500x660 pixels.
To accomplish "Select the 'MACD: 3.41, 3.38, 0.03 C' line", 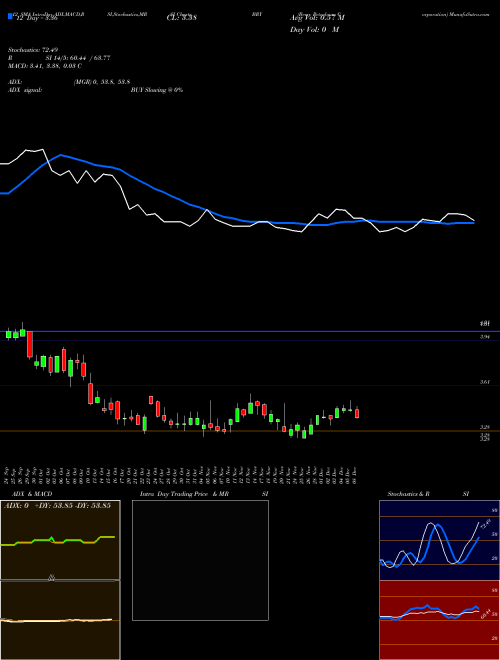I will [45, 66].
